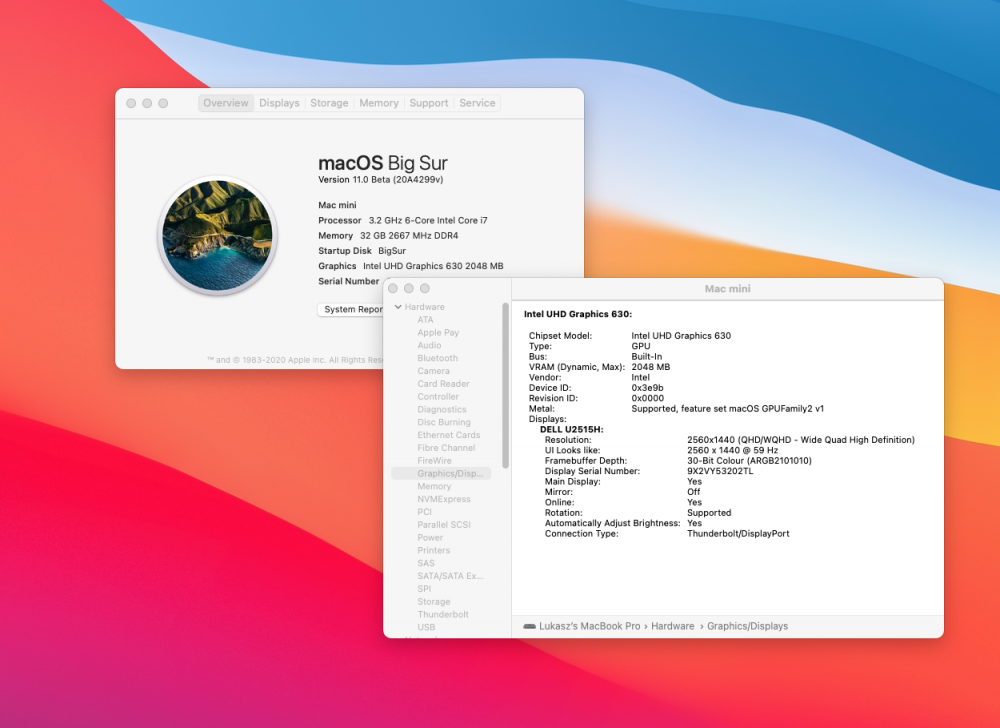Click the Mac mini title of System Report
Image resolution: width=1000 pixels, height=728 pixels.
coord(728,289)
